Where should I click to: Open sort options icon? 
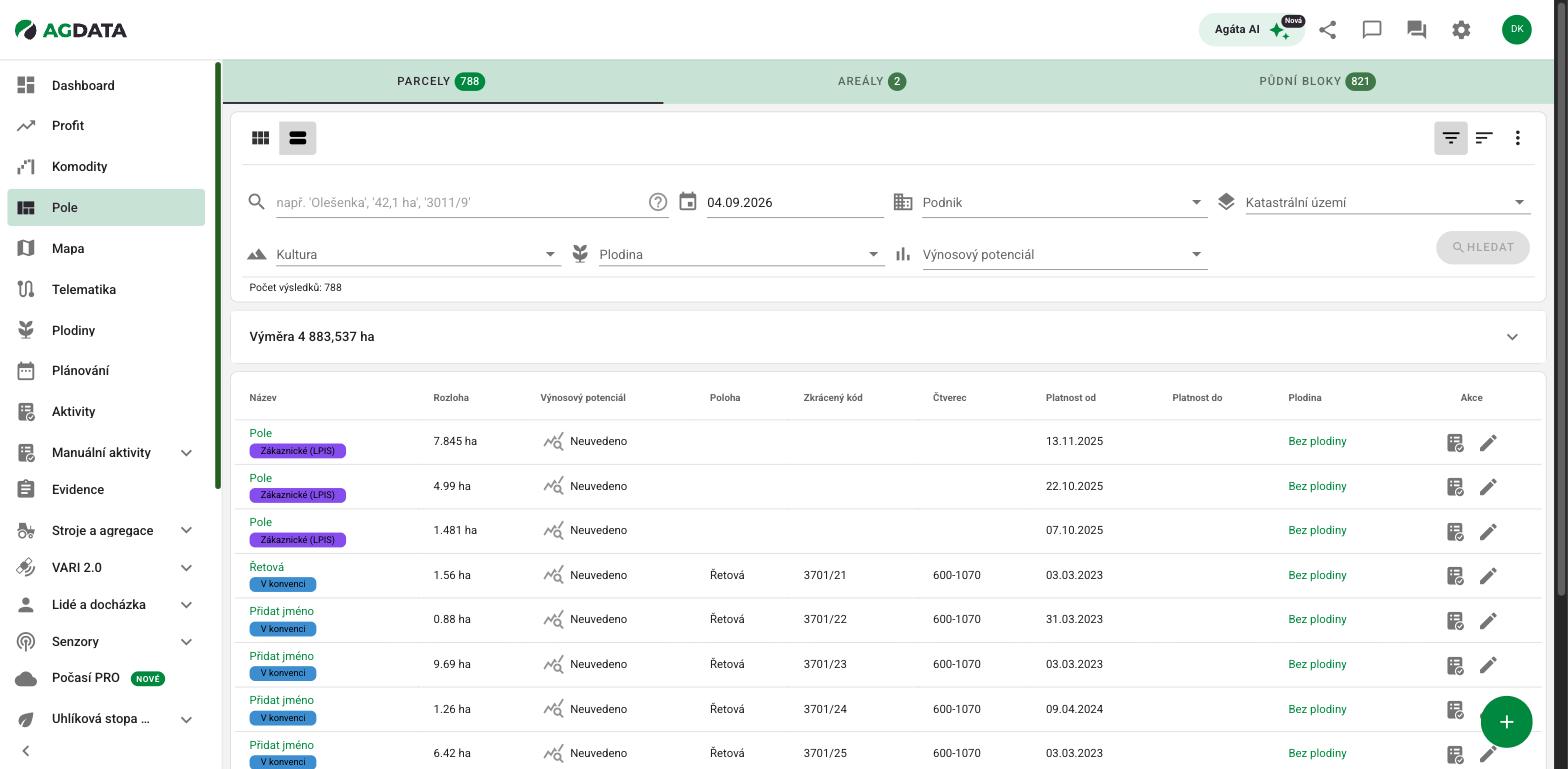(x=1484, y=138)
